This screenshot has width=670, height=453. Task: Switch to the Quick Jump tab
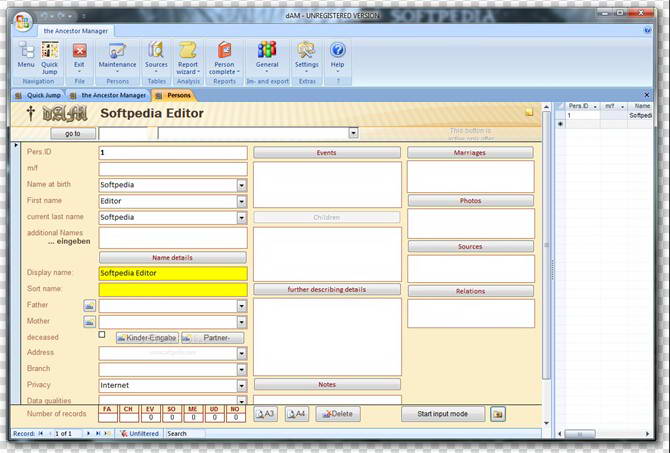point(39,95)
